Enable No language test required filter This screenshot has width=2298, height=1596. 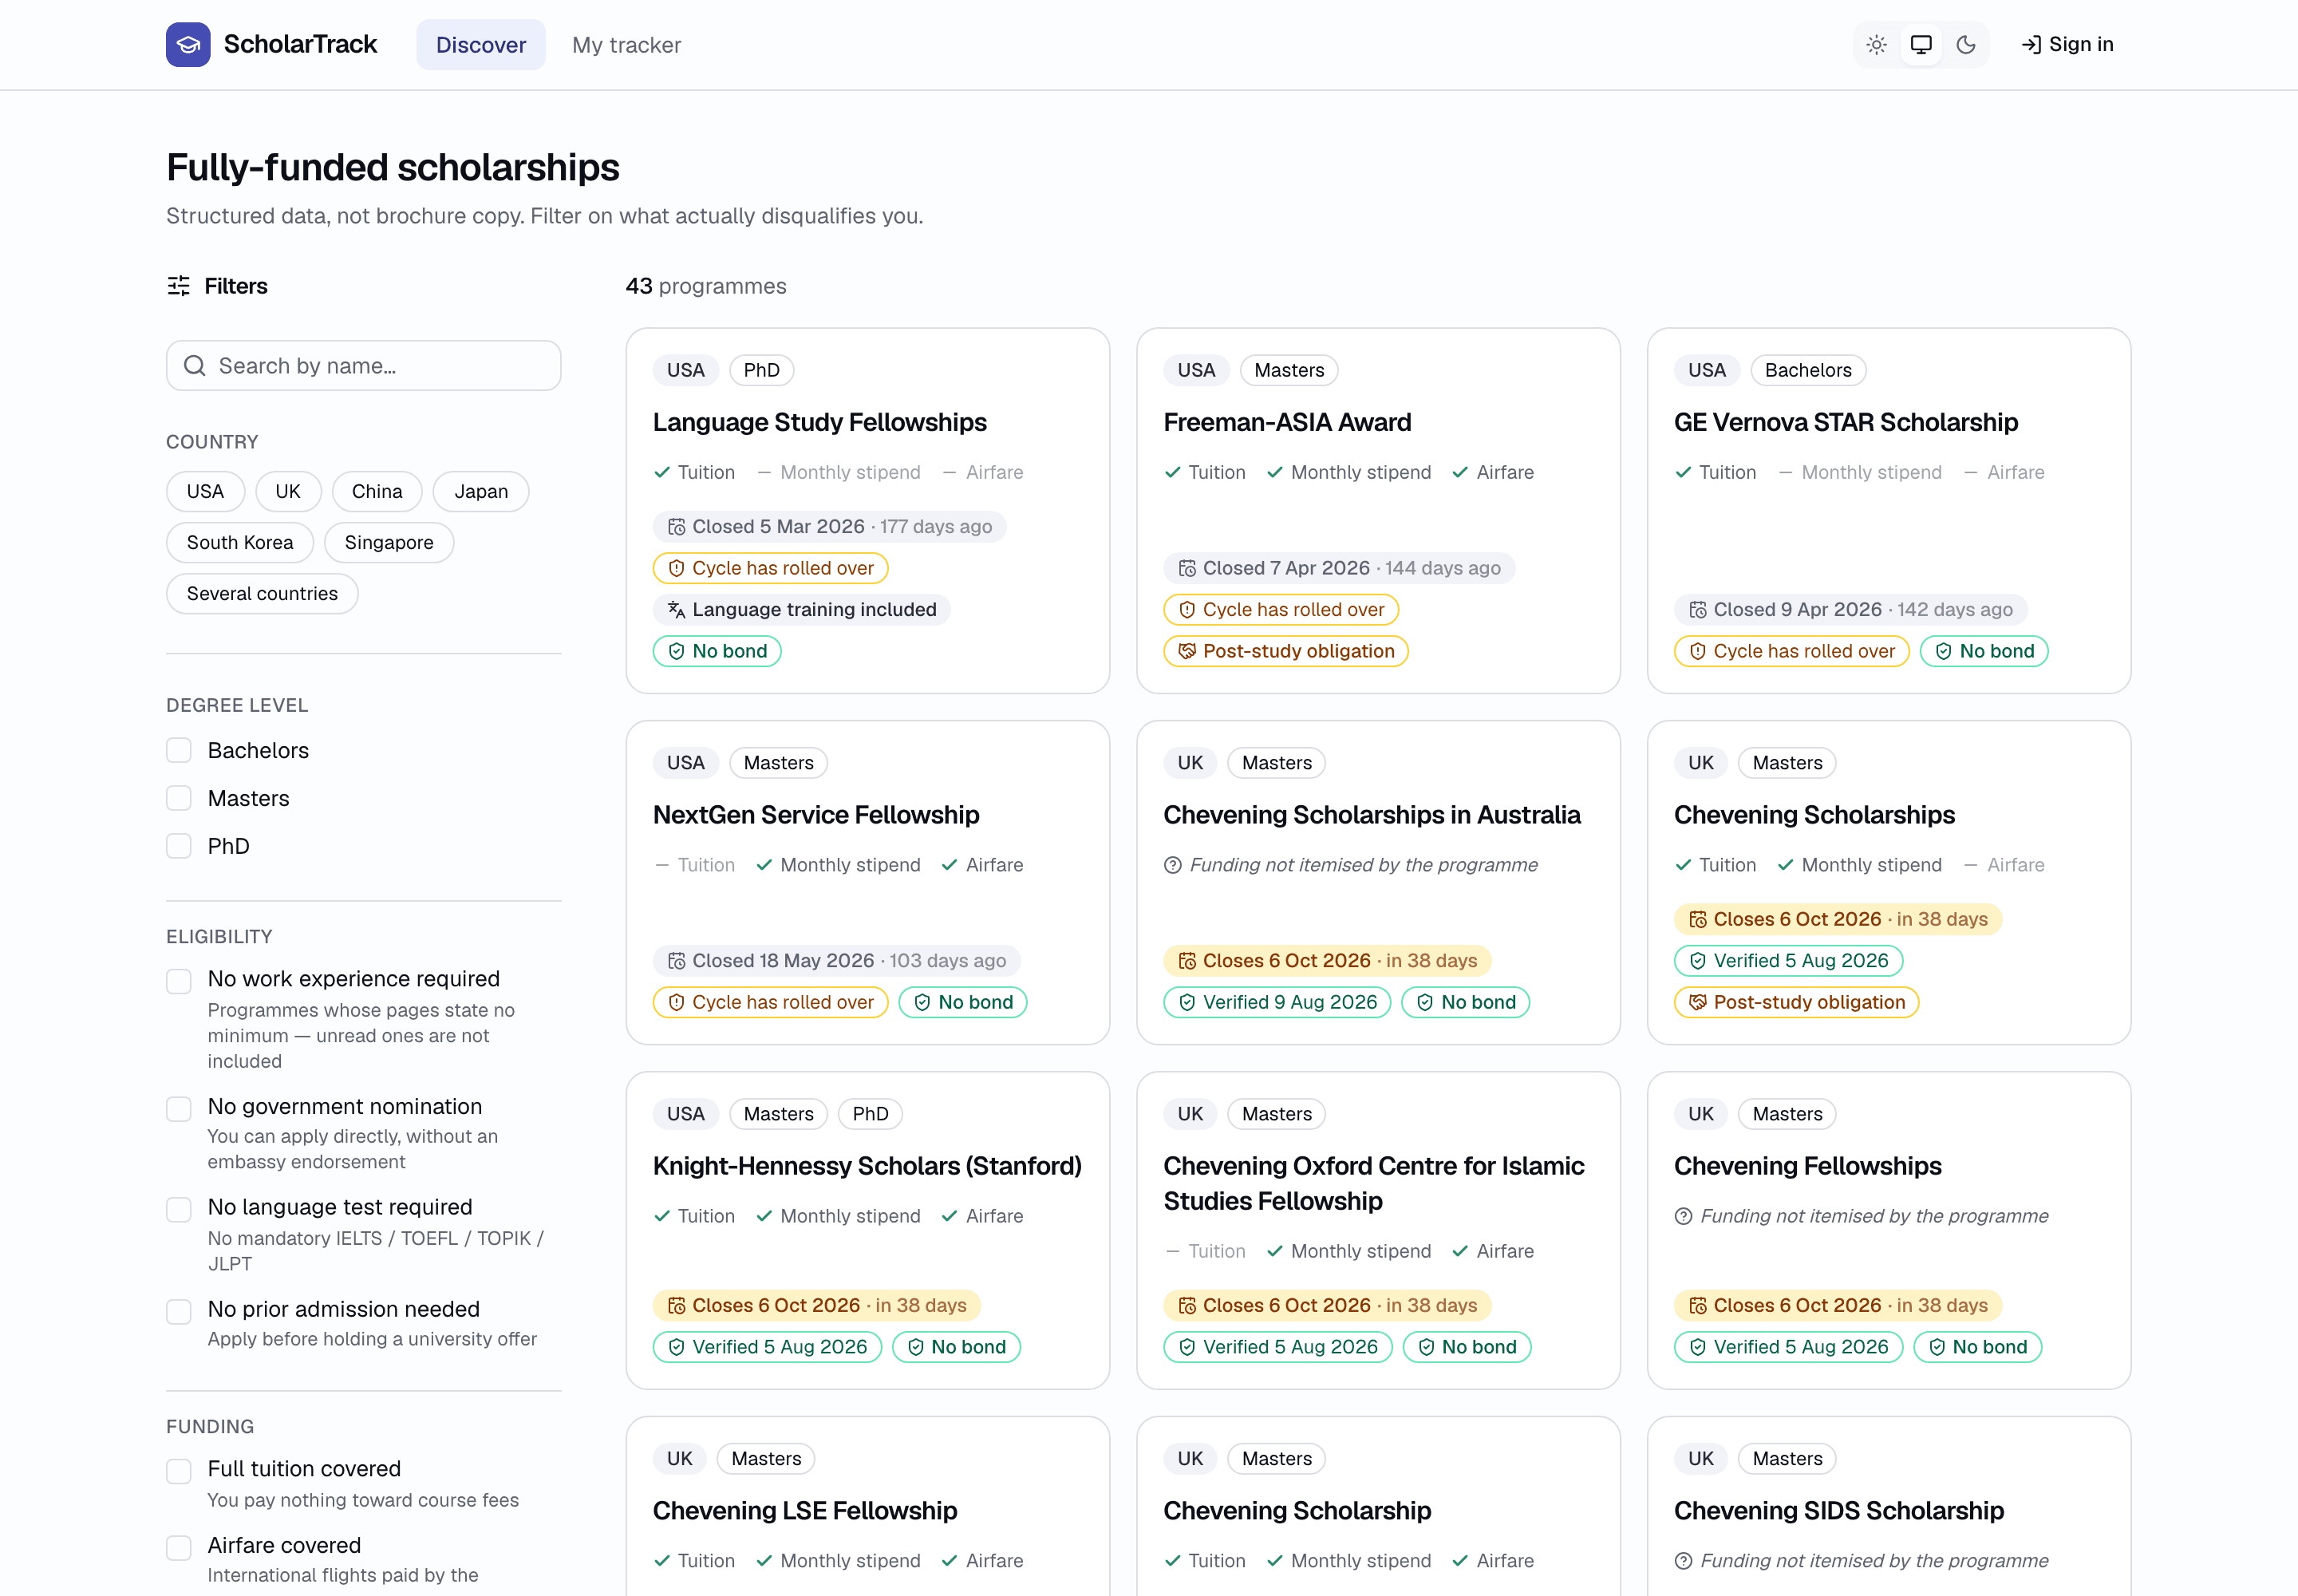point(179,1209)
